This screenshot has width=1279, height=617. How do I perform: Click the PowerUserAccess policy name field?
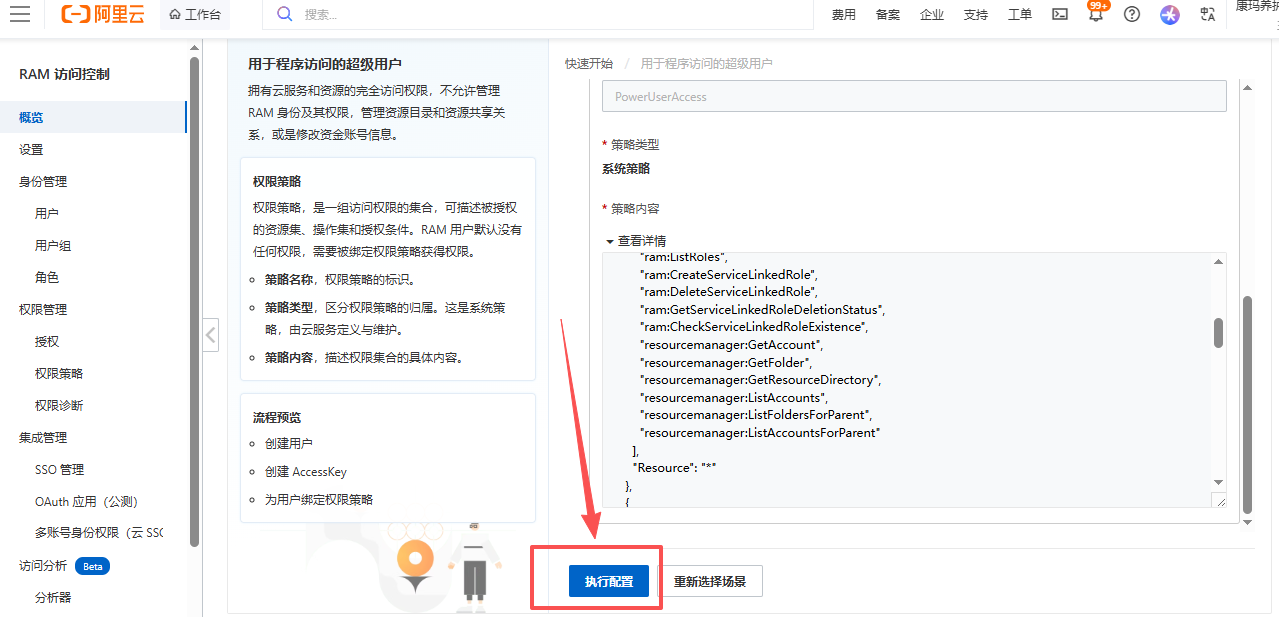click(x=913, y=97)
